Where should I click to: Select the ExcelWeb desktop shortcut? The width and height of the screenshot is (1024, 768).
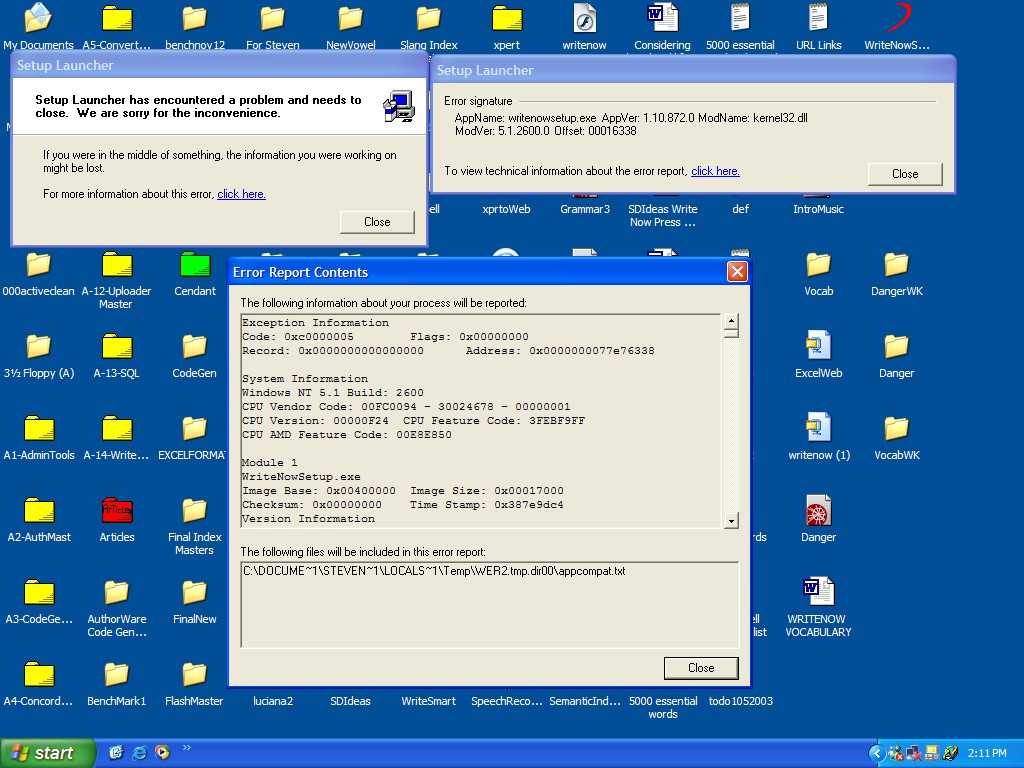818,346
